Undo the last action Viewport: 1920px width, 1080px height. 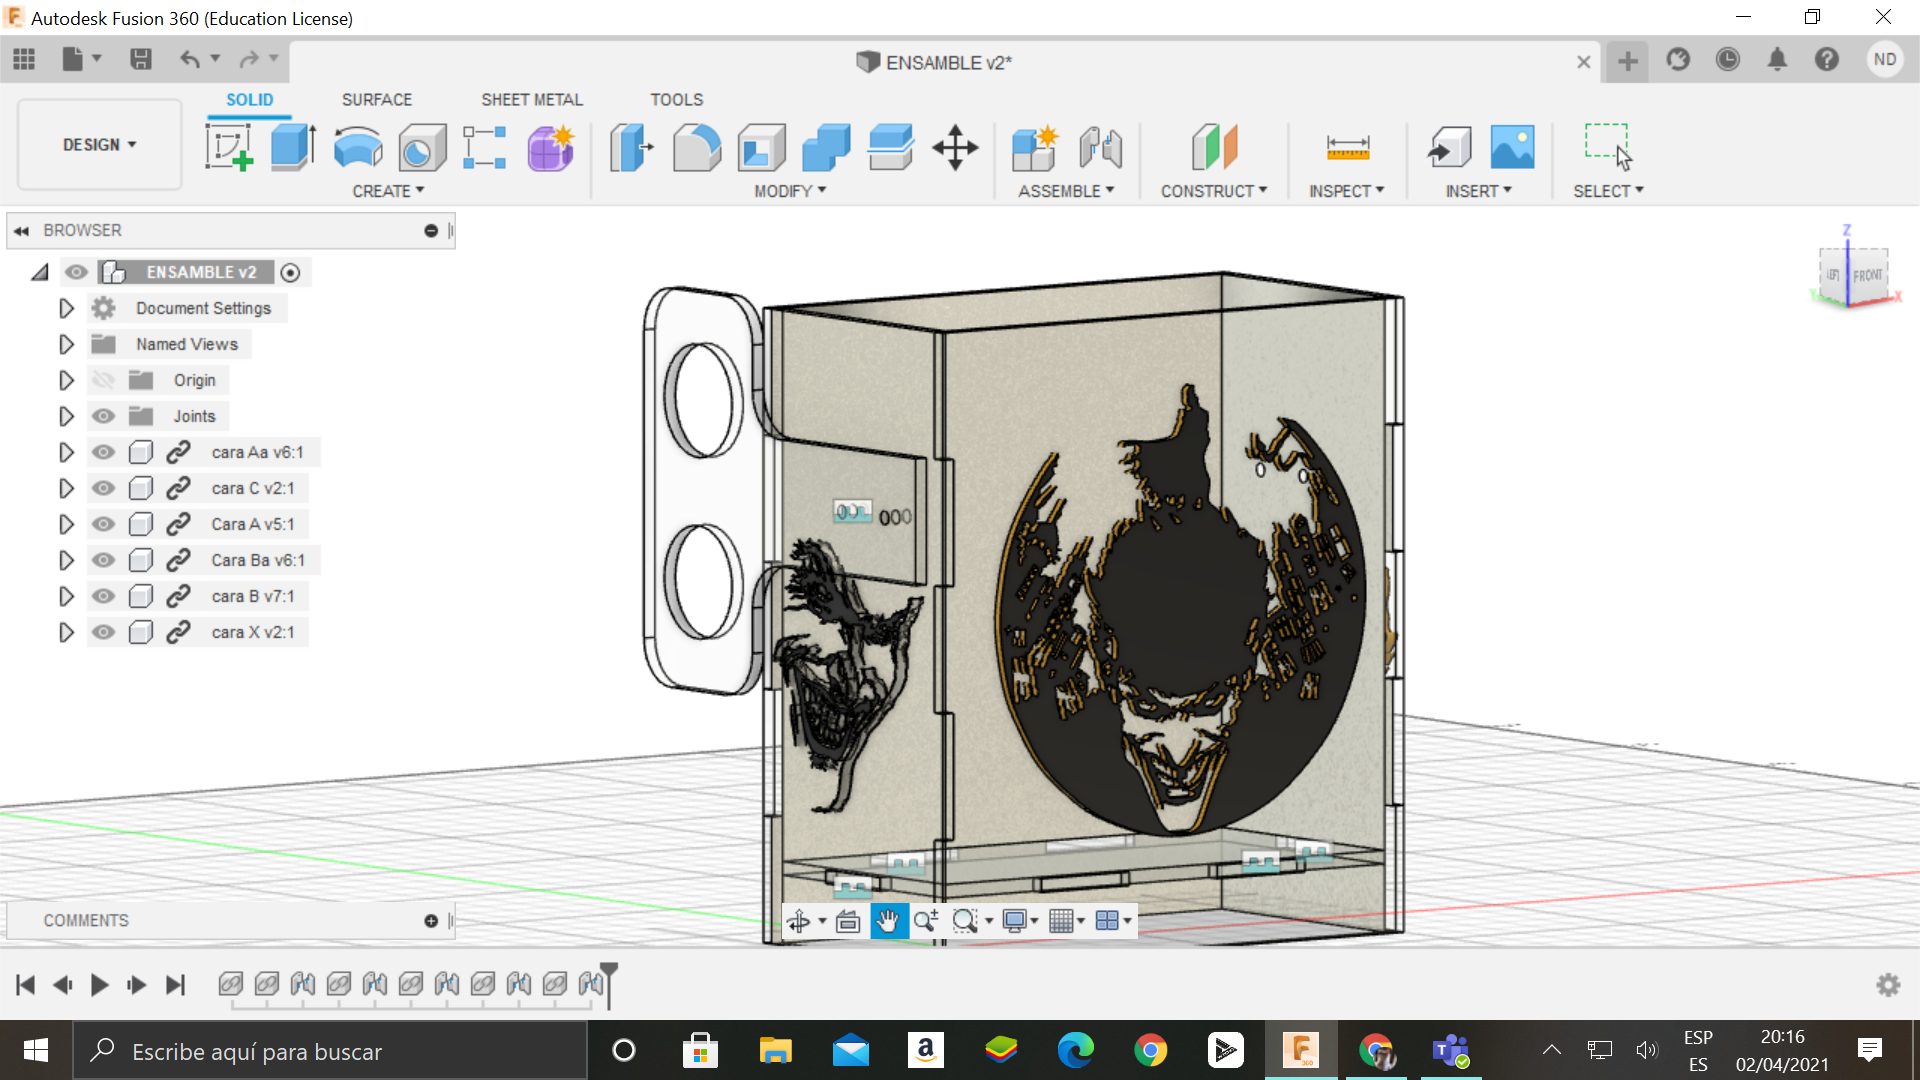point(189,60)
